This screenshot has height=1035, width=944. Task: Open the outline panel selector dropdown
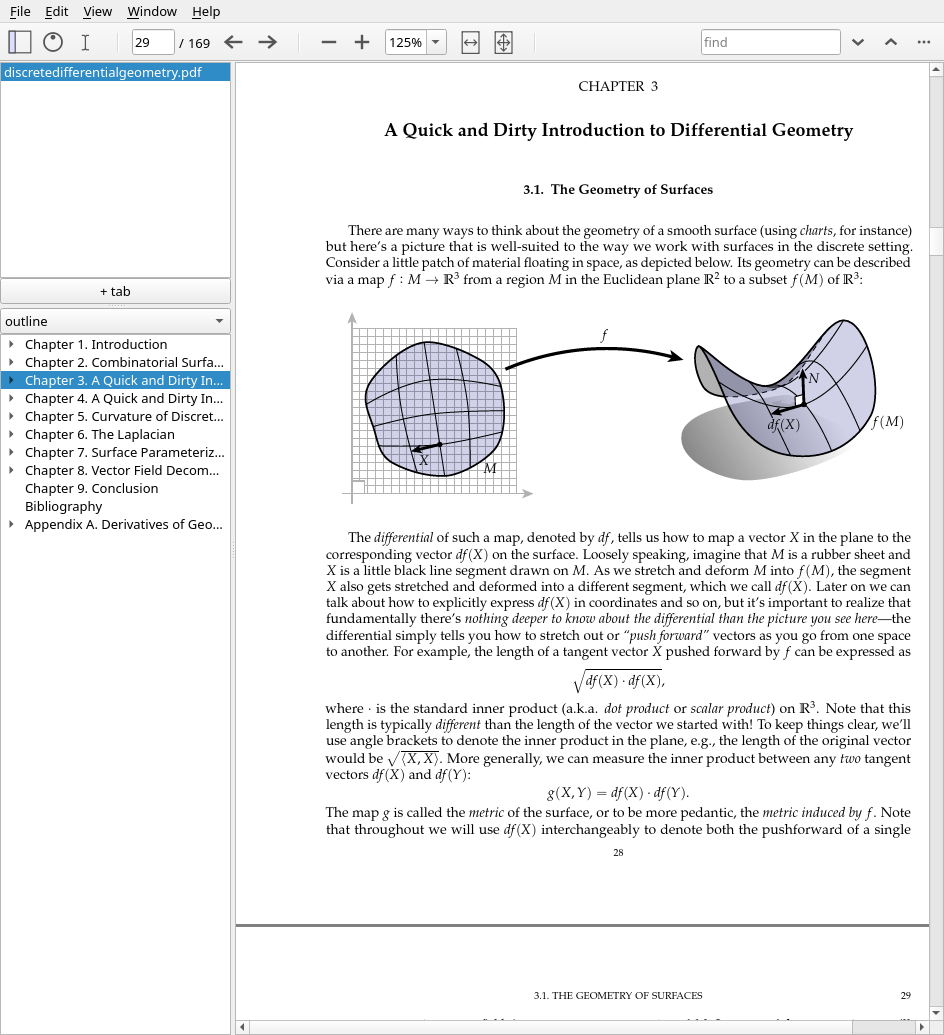[116, 321]
